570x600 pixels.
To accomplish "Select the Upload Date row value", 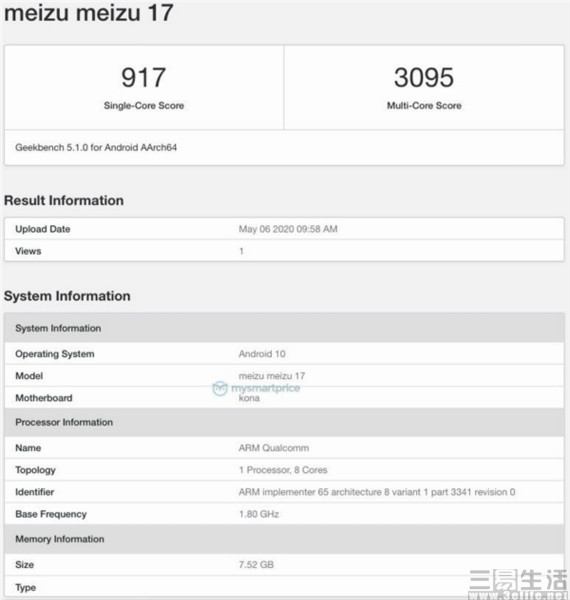I will (x=288, y=229).
